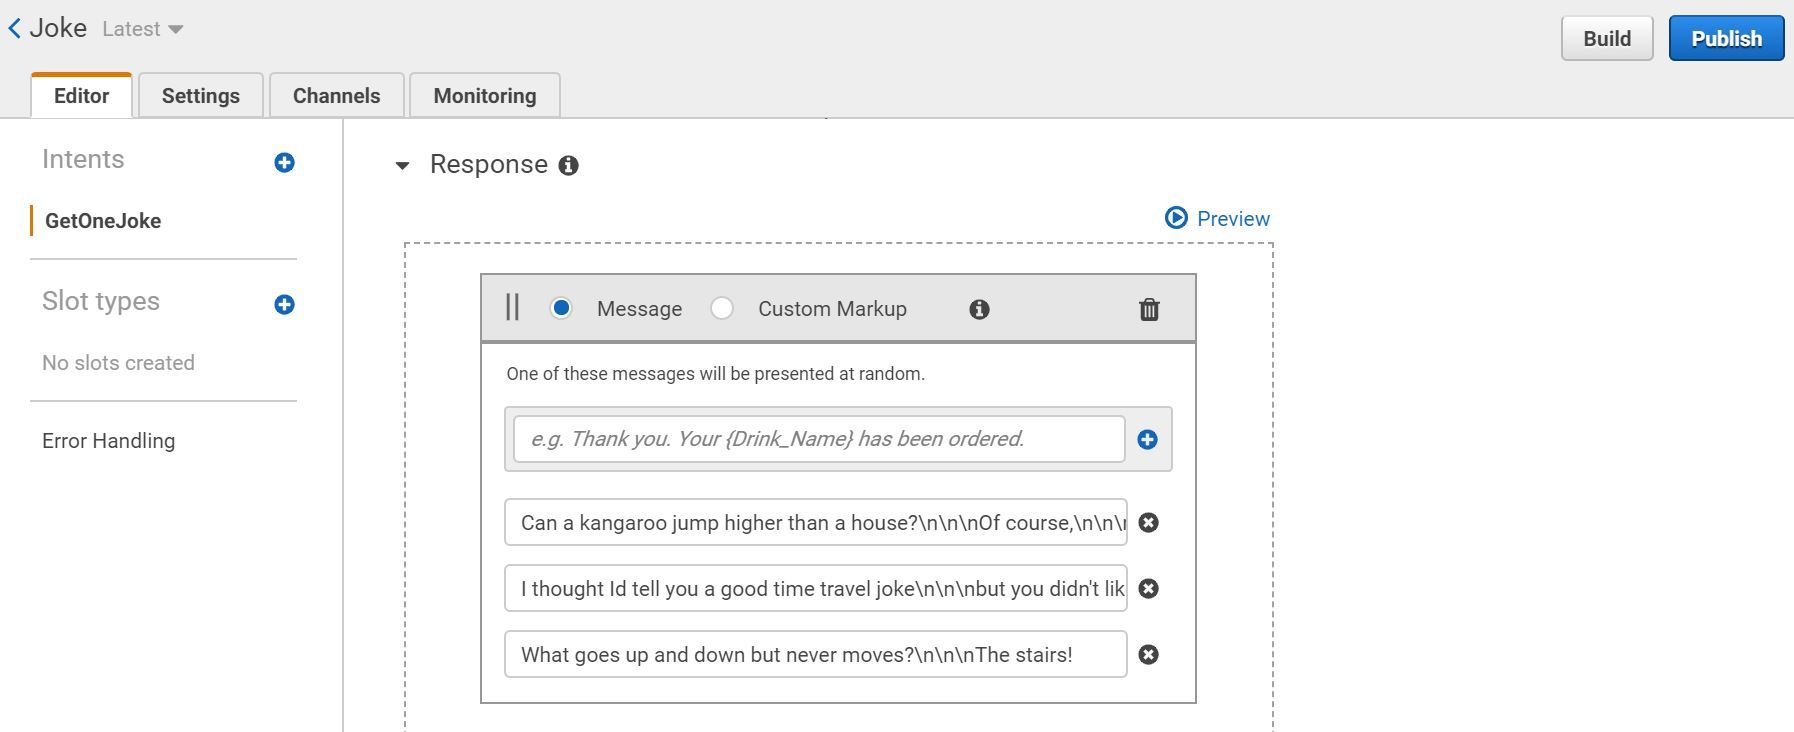
Task: Add a new intent with plus icon
Action: pos(284,162)
